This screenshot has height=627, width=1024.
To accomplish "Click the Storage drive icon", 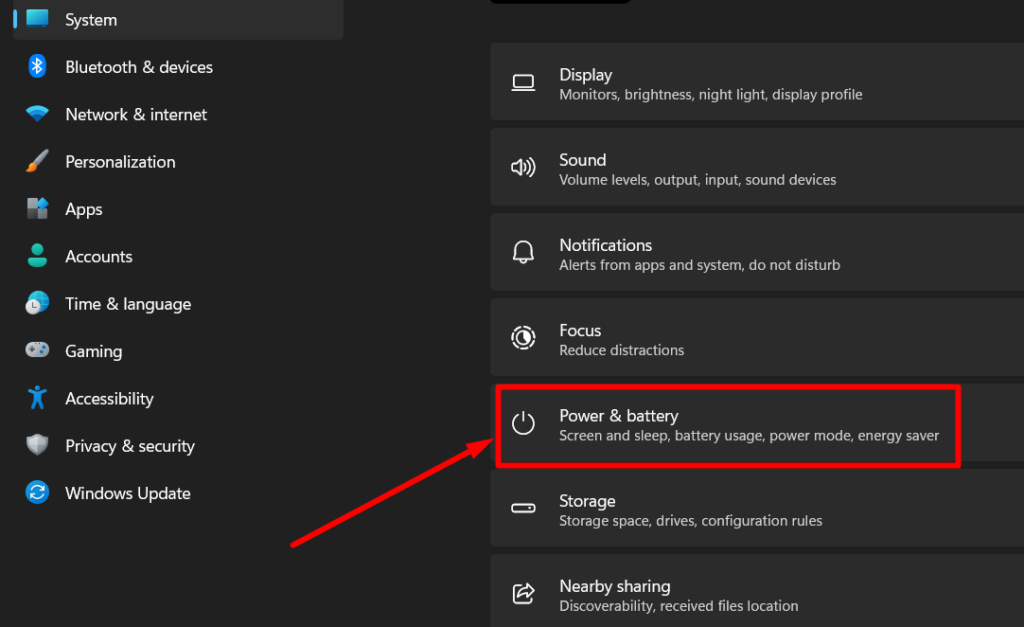I will [523, 508].
